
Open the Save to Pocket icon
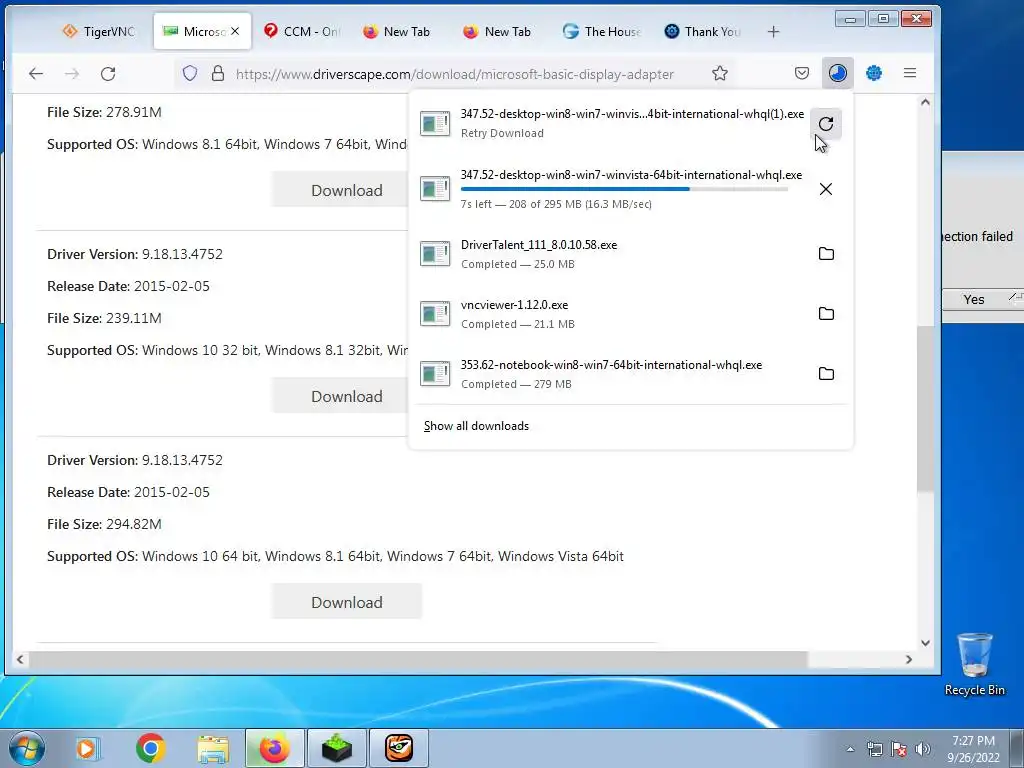pyautogui.click(x=802, y=73)
